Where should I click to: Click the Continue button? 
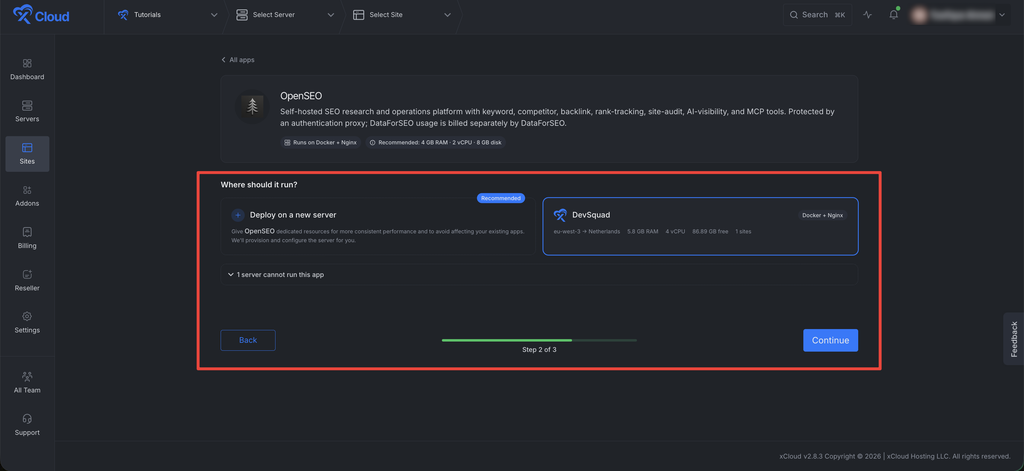pos(830,340)
